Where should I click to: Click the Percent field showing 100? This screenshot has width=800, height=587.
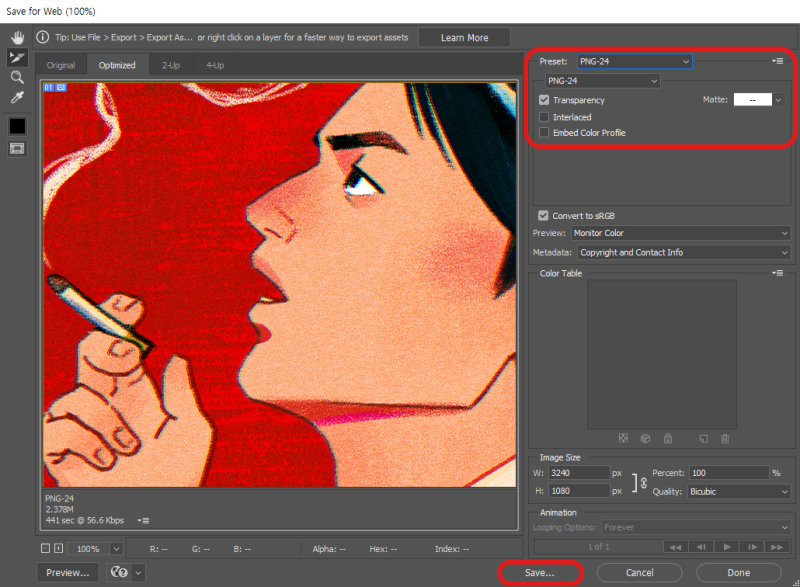729,473
